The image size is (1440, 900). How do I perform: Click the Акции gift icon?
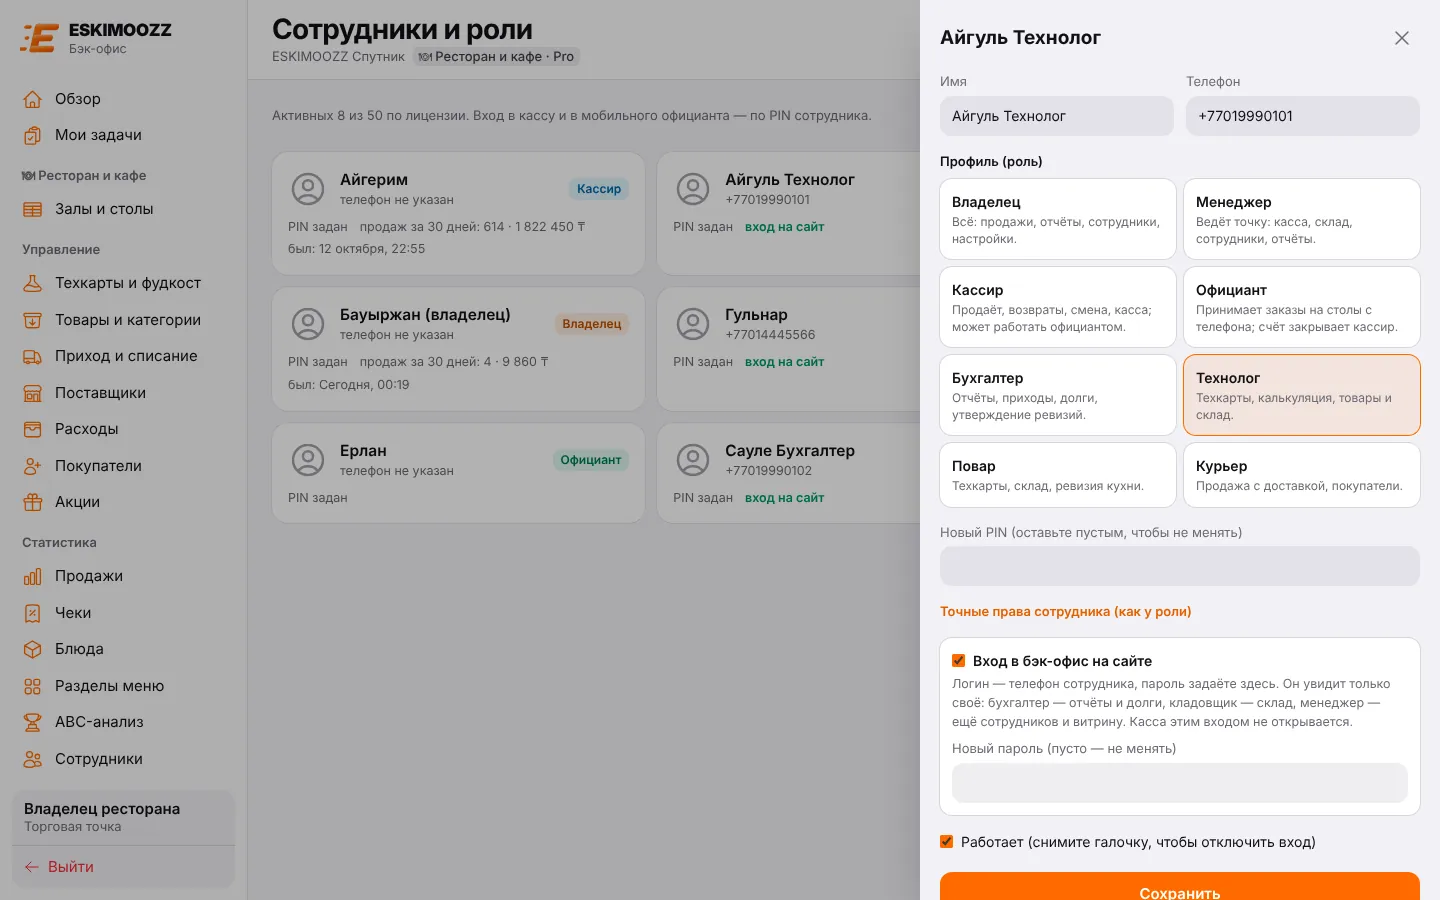33,502
